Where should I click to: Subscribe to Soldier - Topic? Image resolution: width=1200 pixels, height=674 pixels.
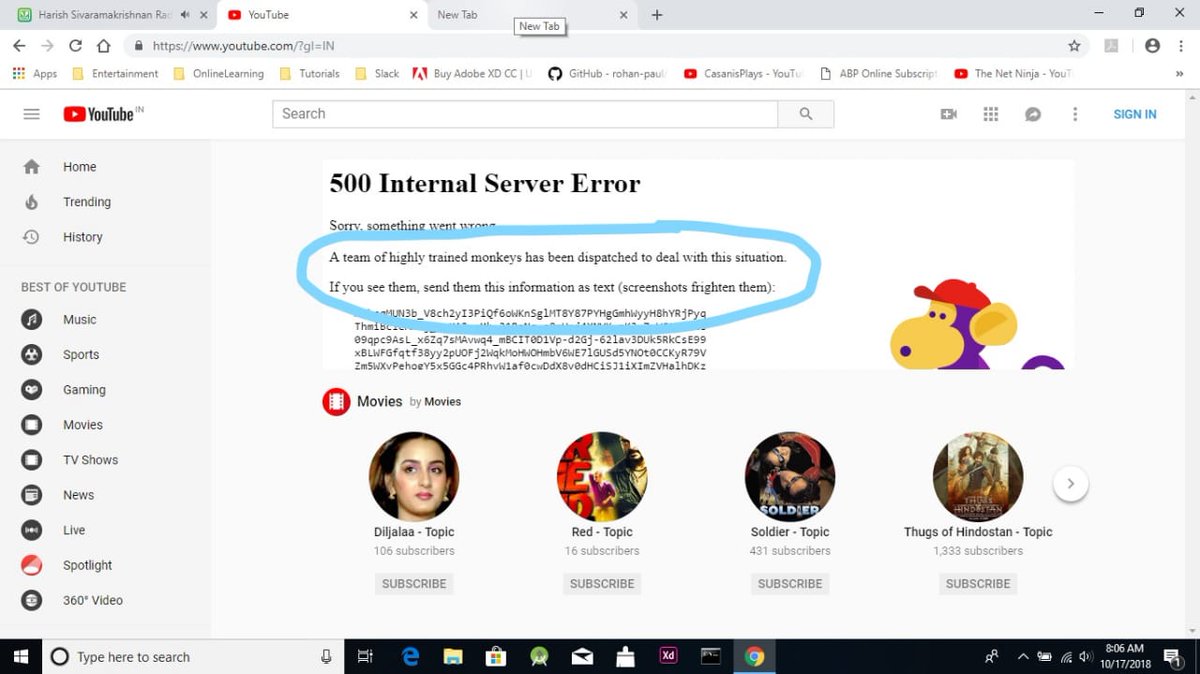pos(790,584)
